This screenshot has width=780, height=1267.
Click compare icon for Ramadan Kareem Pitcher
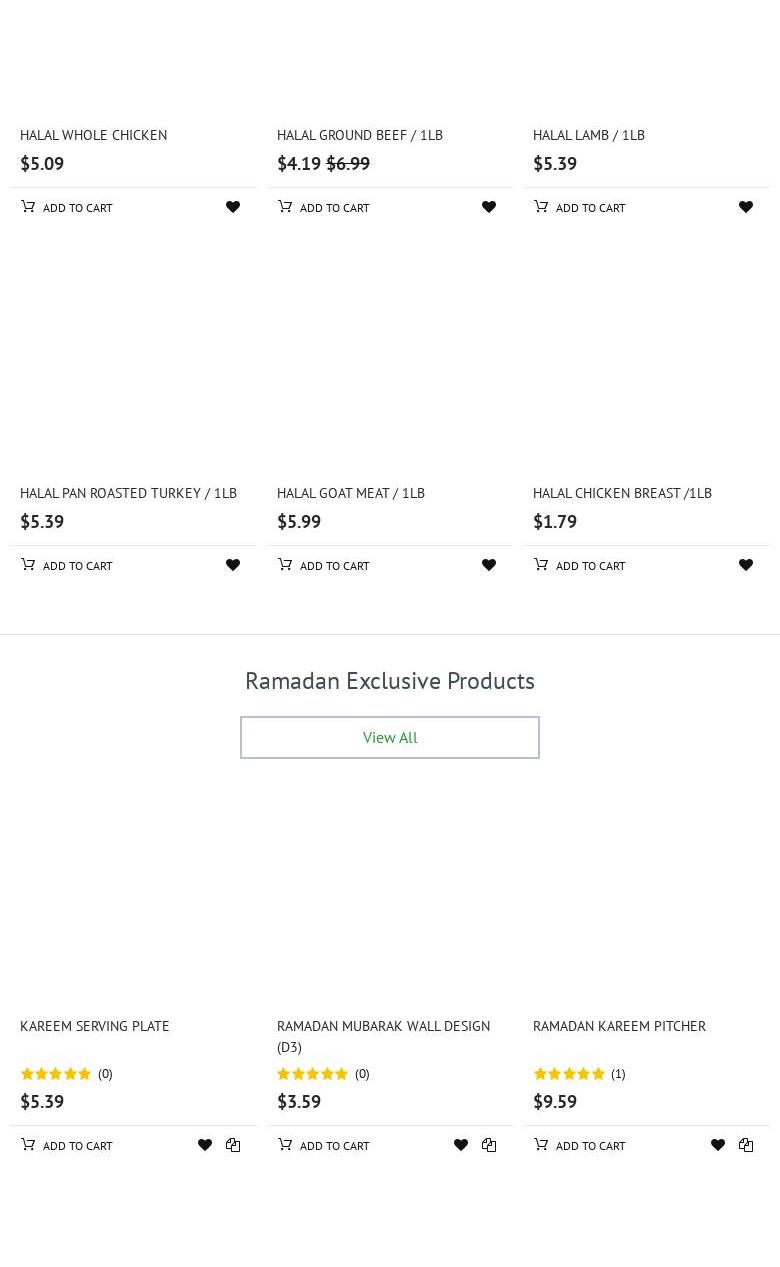(x=746, y=1145)
